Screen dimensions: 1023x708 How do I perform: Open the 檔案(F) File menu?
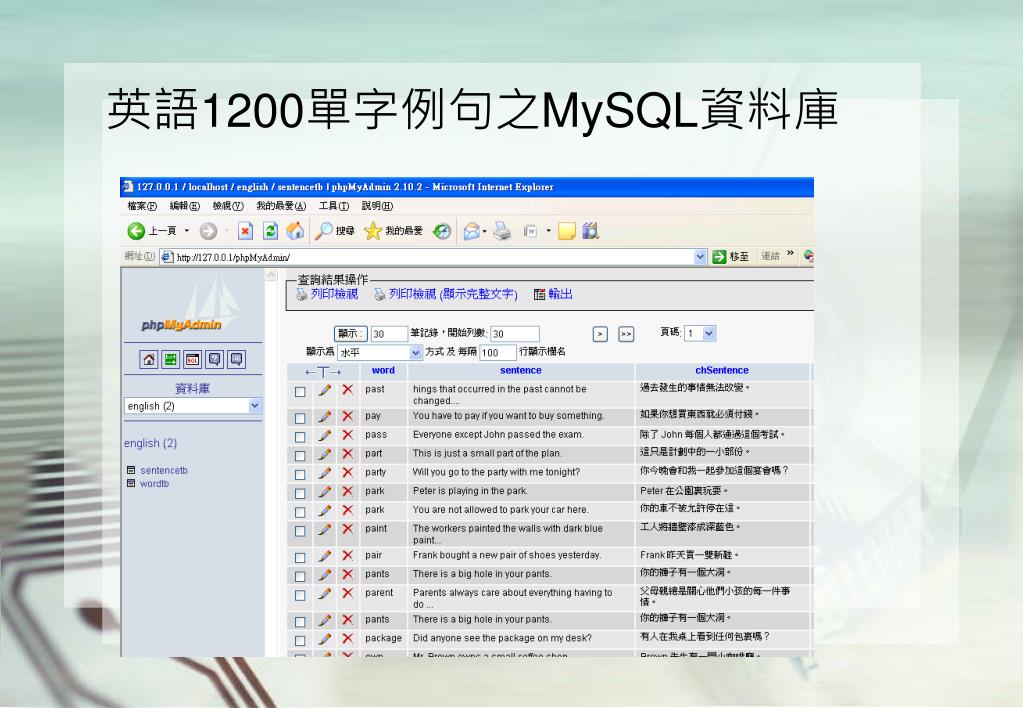click(142, 206)
